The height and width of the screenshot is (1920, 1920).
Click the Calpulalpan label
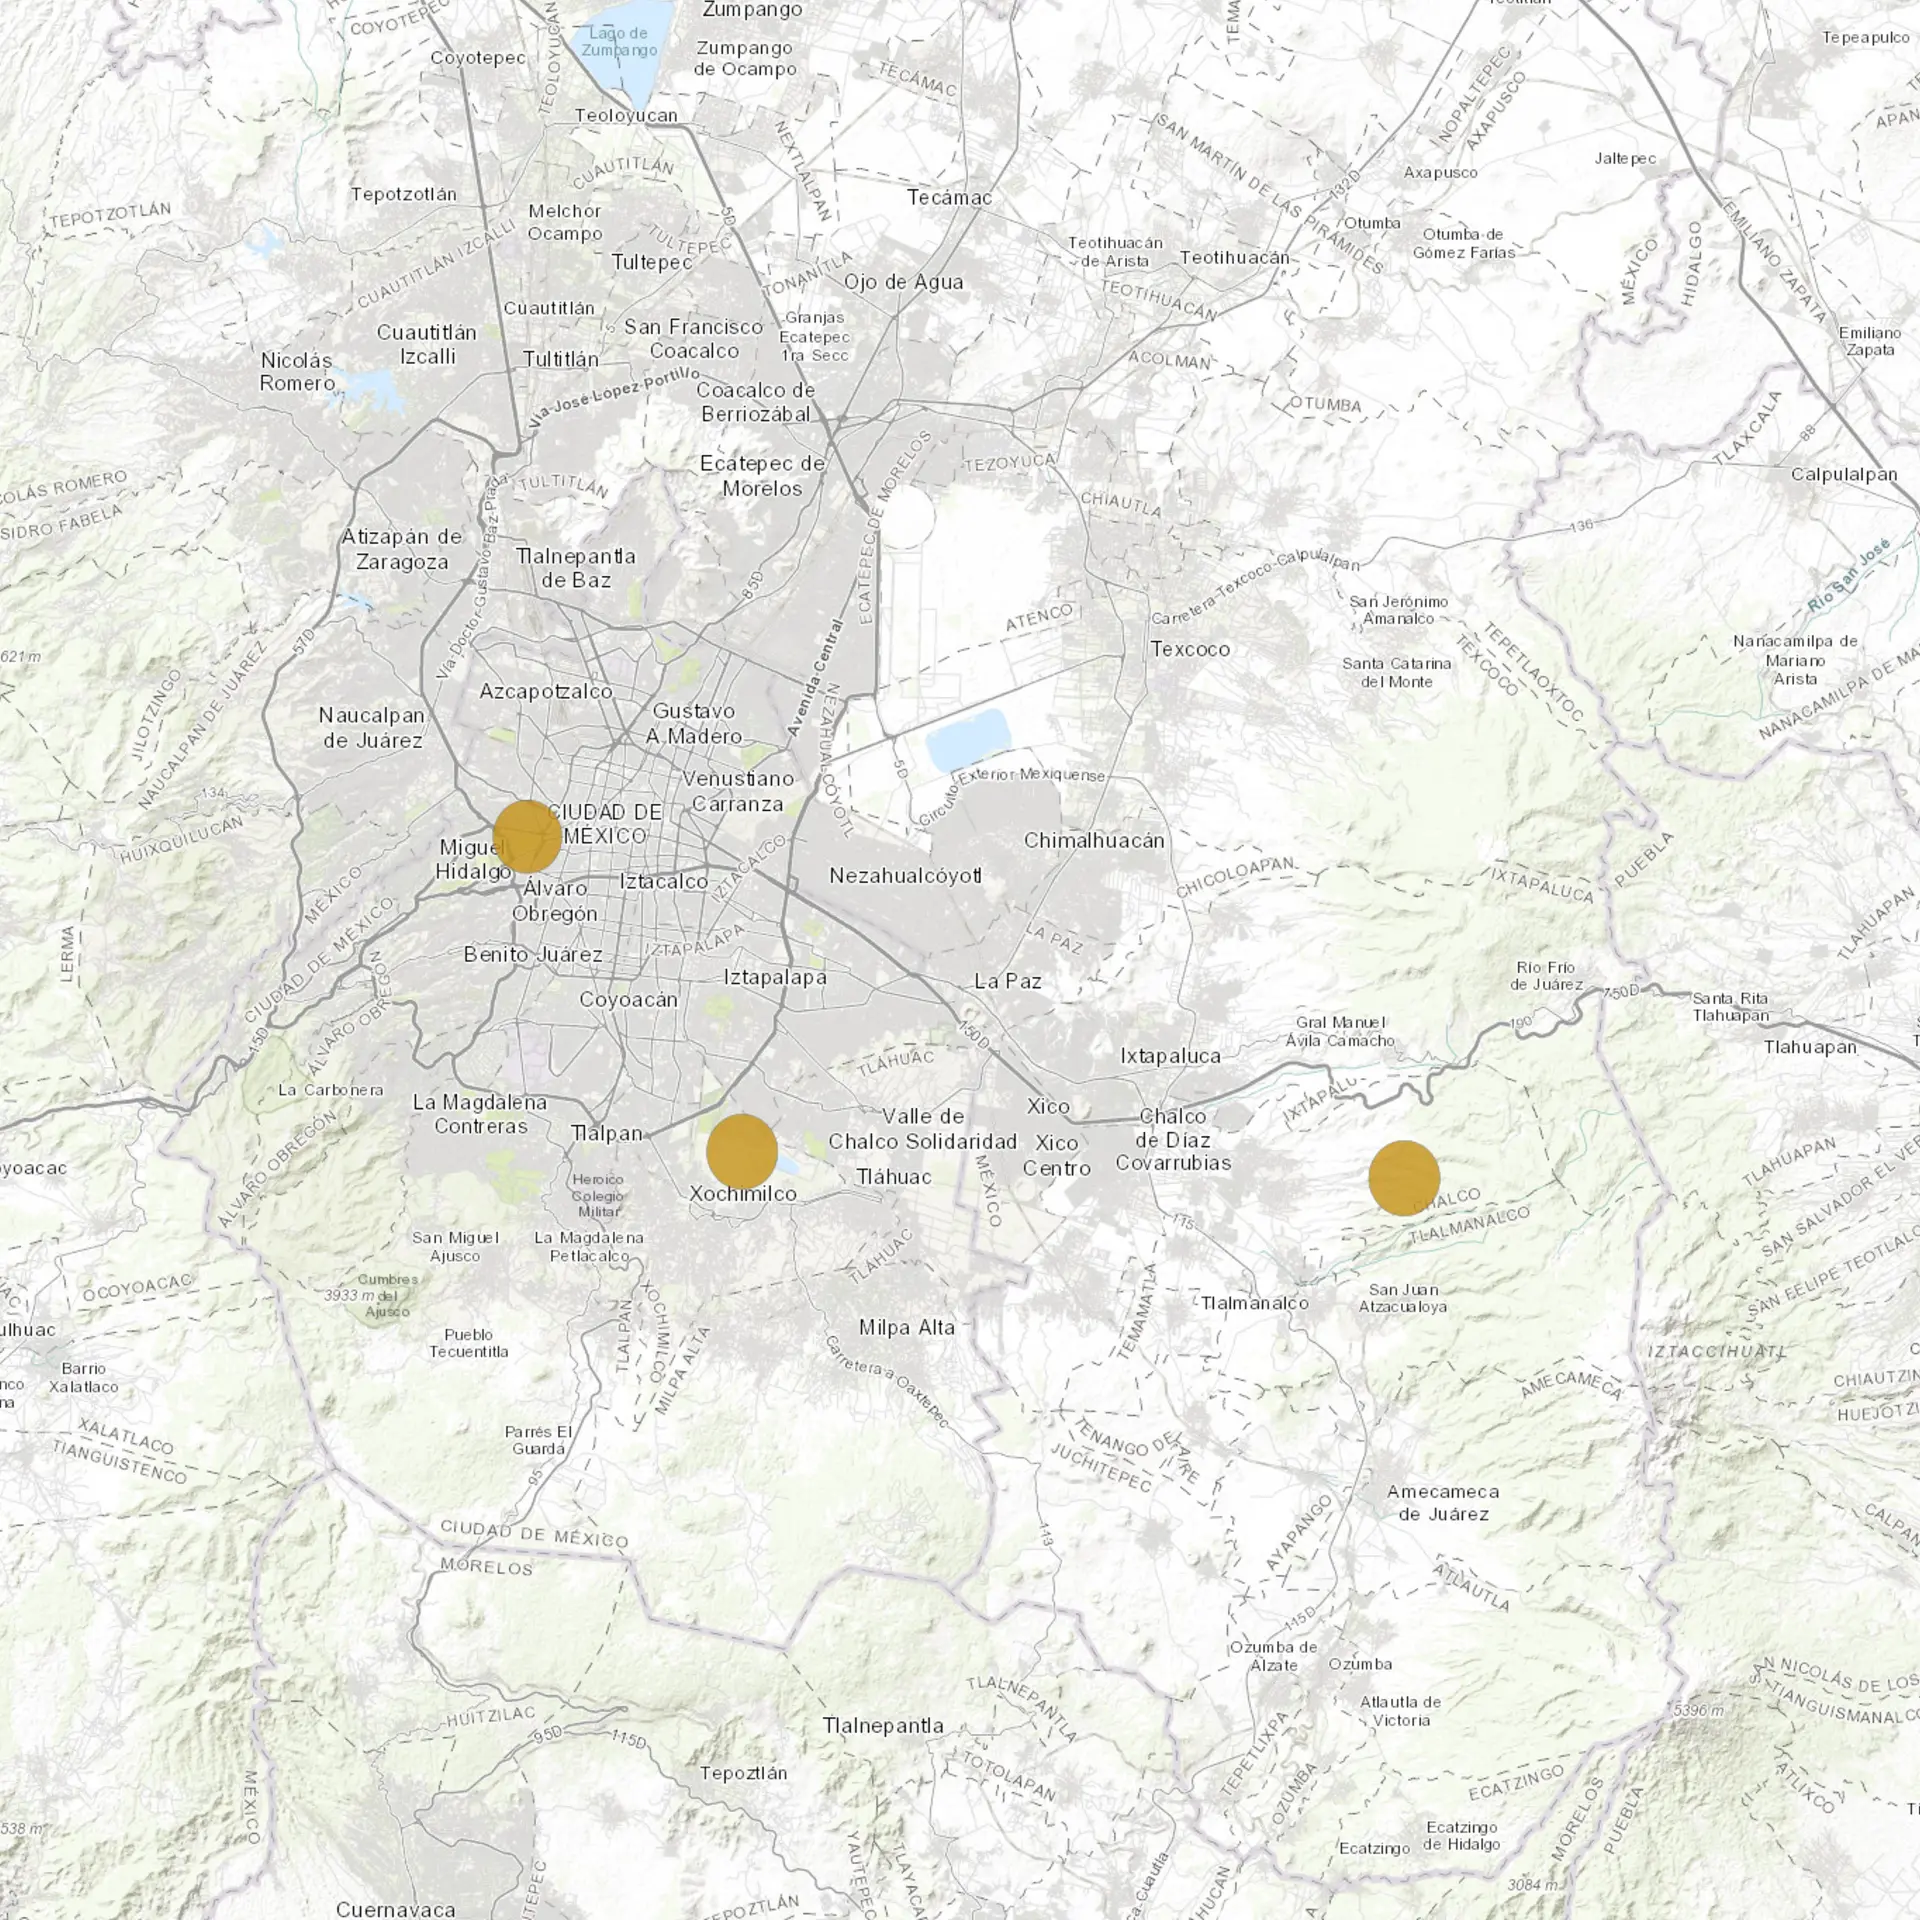[x=1843, y=474]
